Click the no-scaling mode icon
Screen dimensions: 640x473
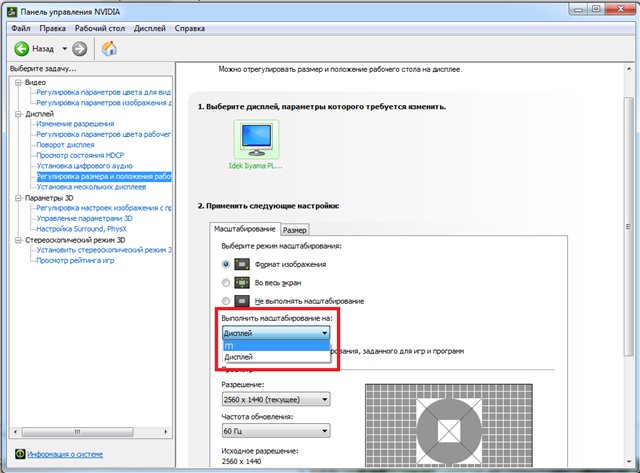click(x=242, y=301)
